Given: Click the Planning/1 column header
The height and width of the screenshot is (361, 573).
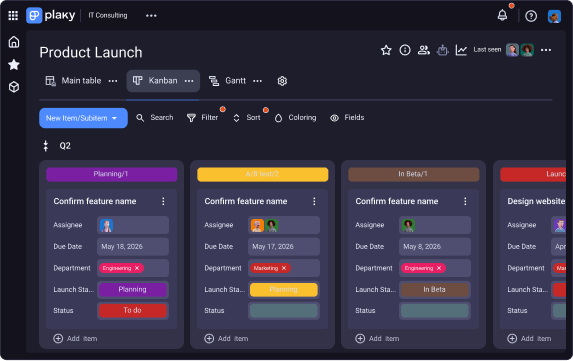Looking at the screenshot, I should pyautogui.click(x=111, y=174).
